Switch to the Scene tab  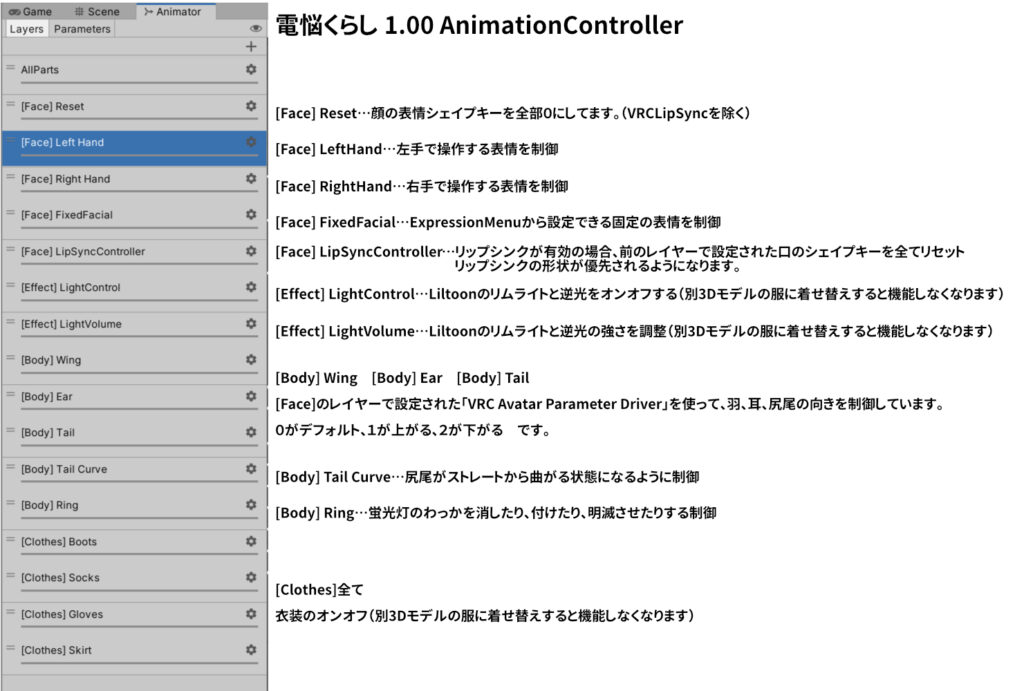pos(97,11)
